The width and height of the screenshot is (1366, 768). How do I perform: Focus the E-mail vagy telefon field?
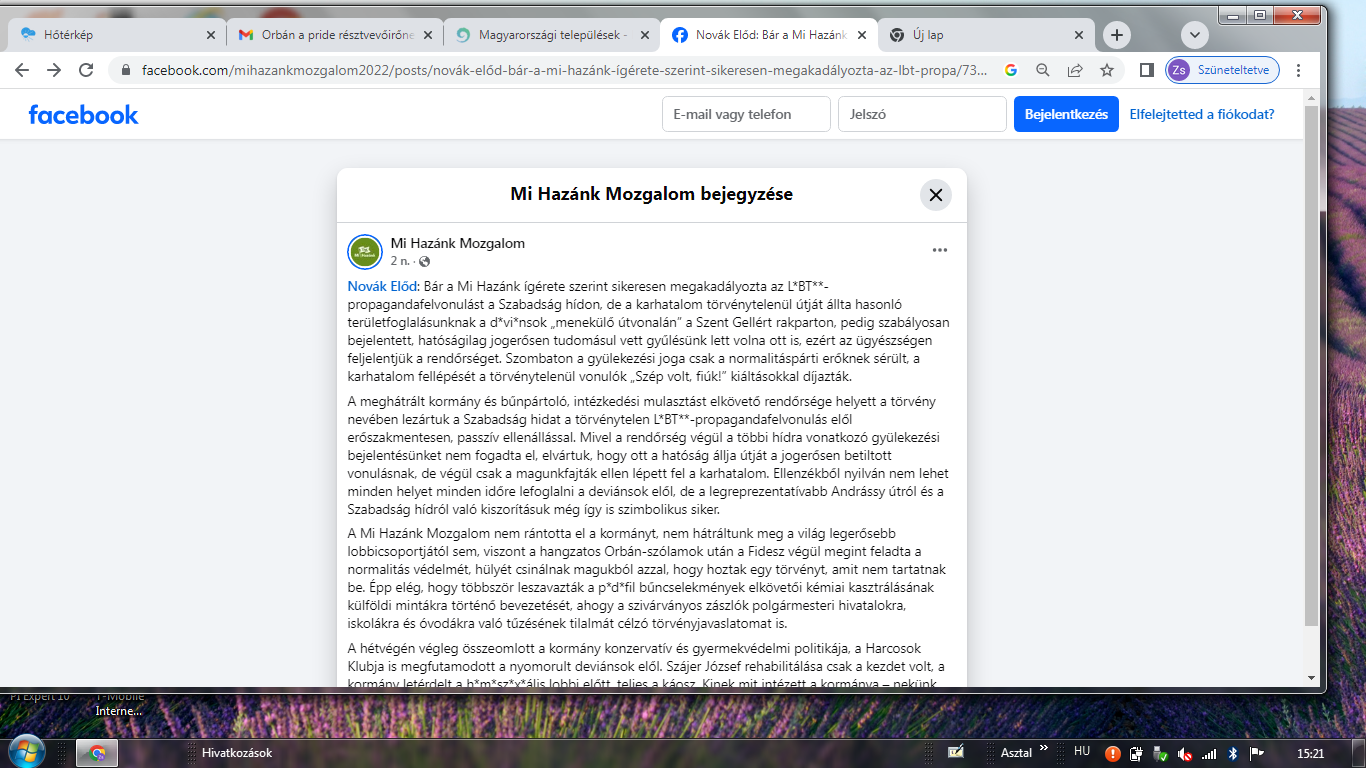click(746, 114)
